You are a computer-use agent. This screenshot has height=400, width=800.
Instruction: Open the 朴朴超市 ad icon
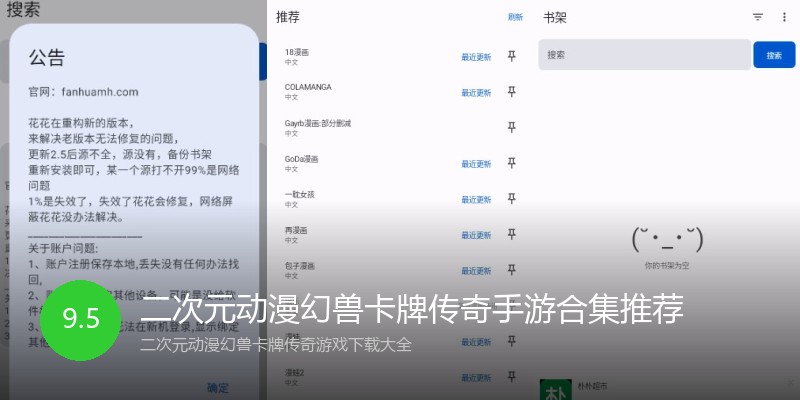click(x=556, y=389)
